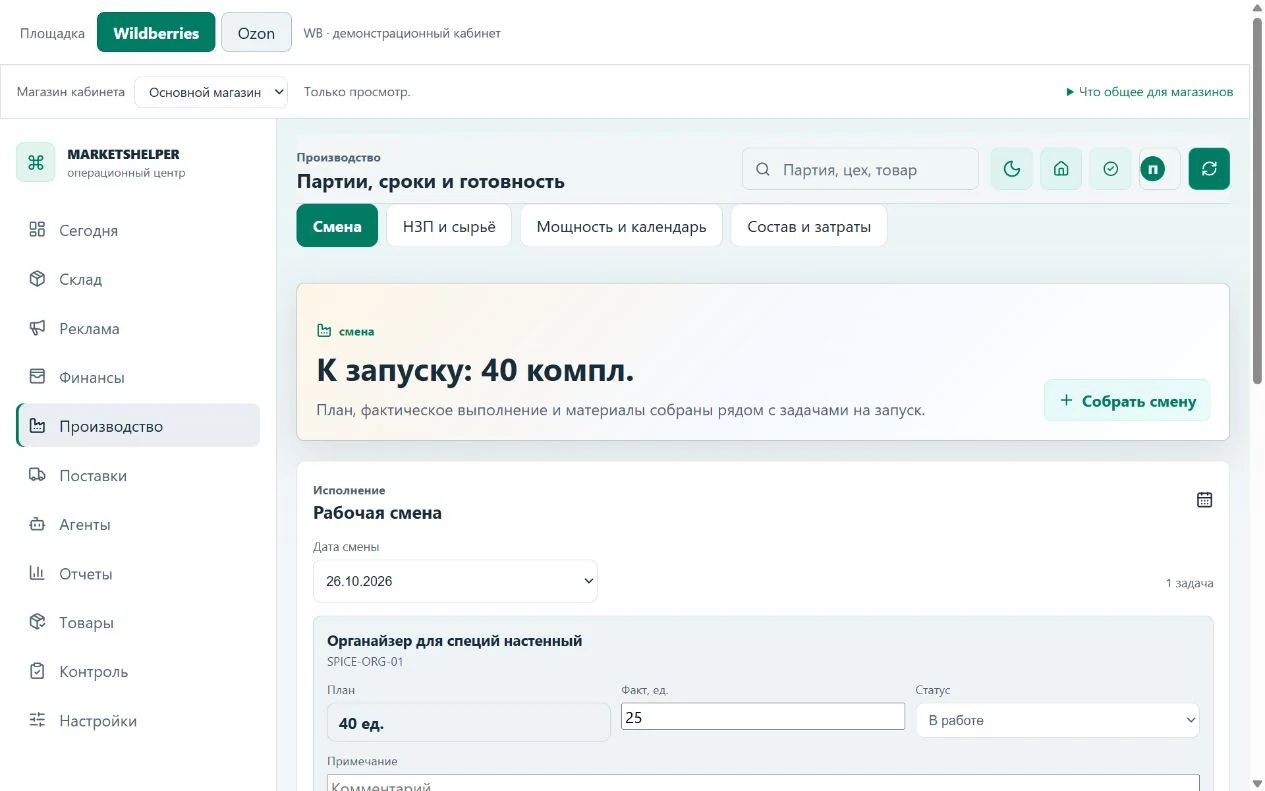Click the check-circle icon button in header
Screen dimensions: 1265x791
point(1110,169)
